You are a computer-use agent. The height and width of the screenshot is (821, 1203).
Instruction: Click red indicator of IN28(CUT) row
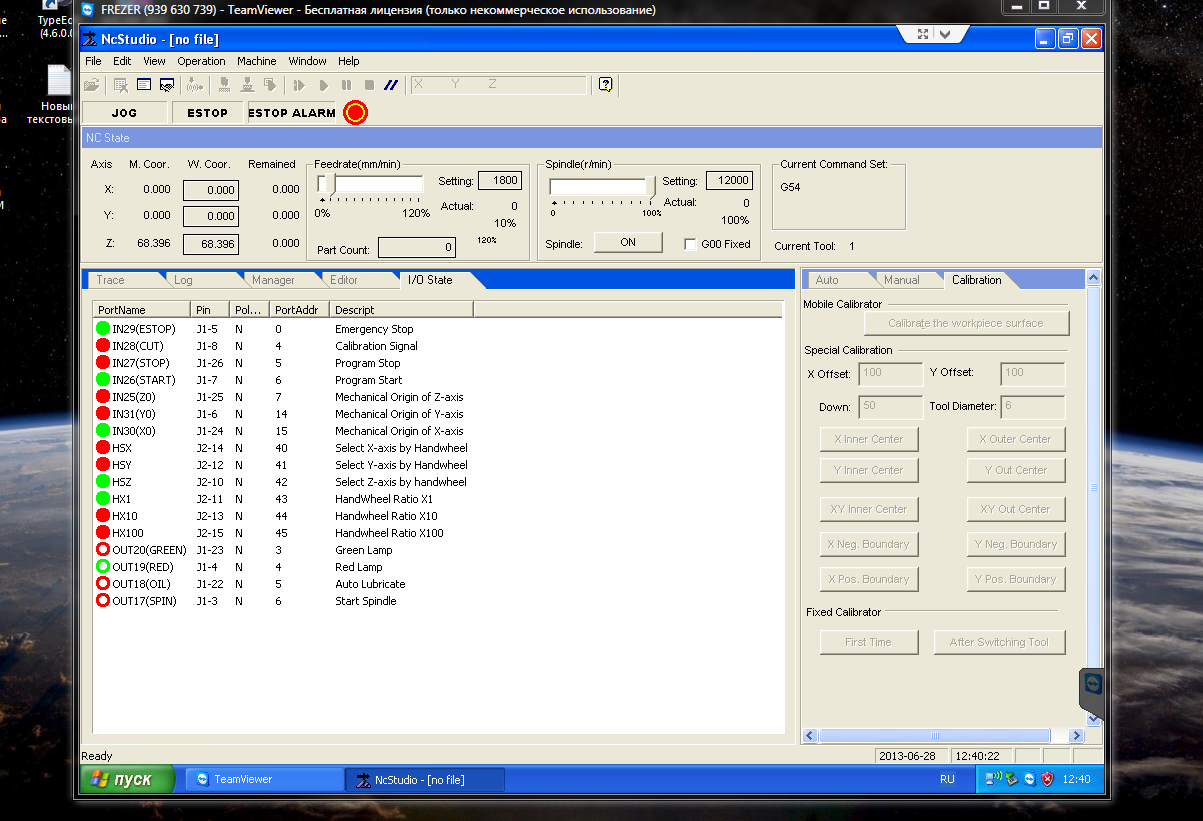tap(102, 346)
